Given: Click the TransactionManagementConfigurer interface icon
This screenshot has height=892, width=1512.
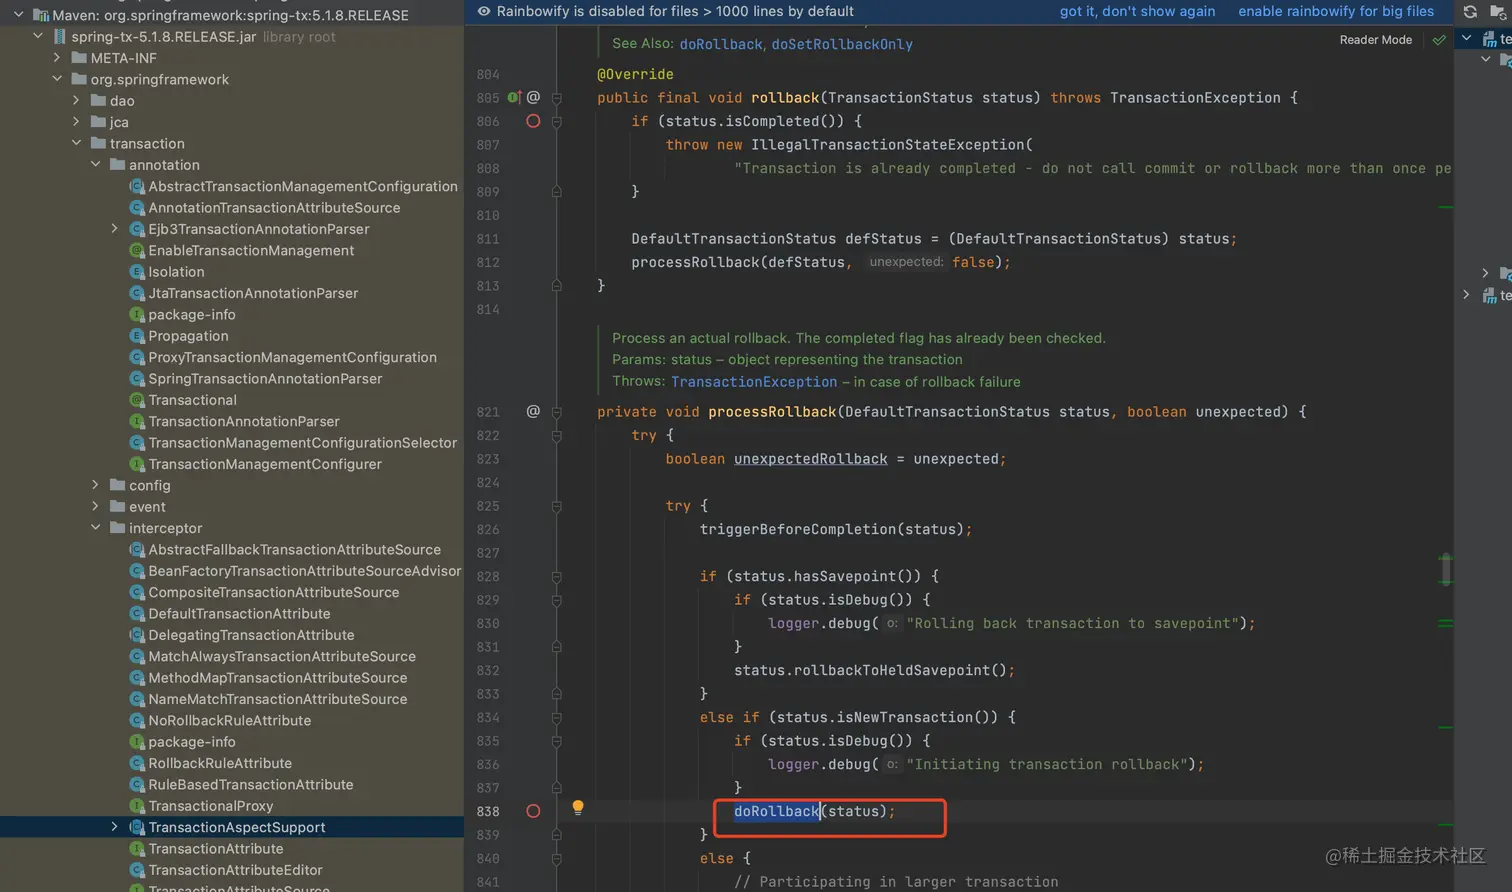Looking at the screenshot, I should coord(137,464).
